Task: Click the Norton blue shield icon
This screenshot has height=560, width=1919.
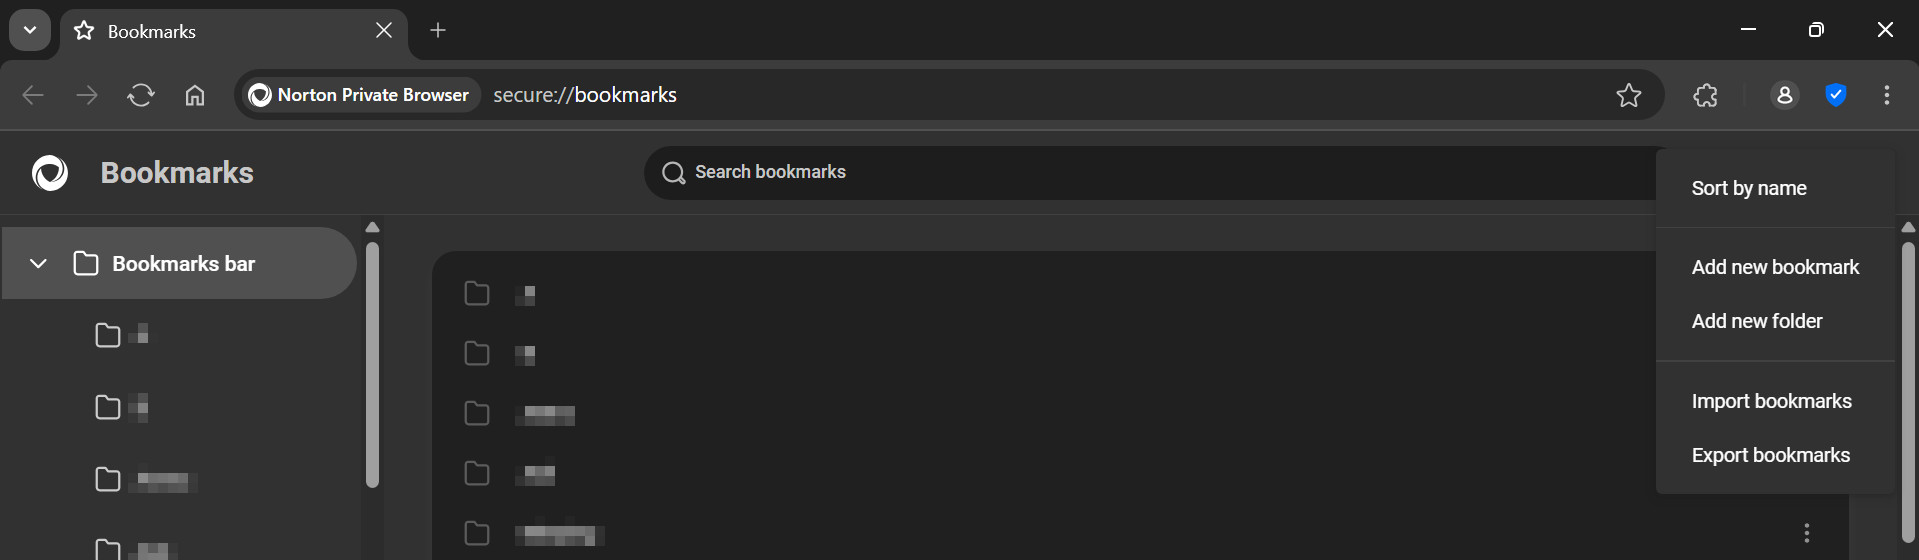Action: click(1836, 95)
